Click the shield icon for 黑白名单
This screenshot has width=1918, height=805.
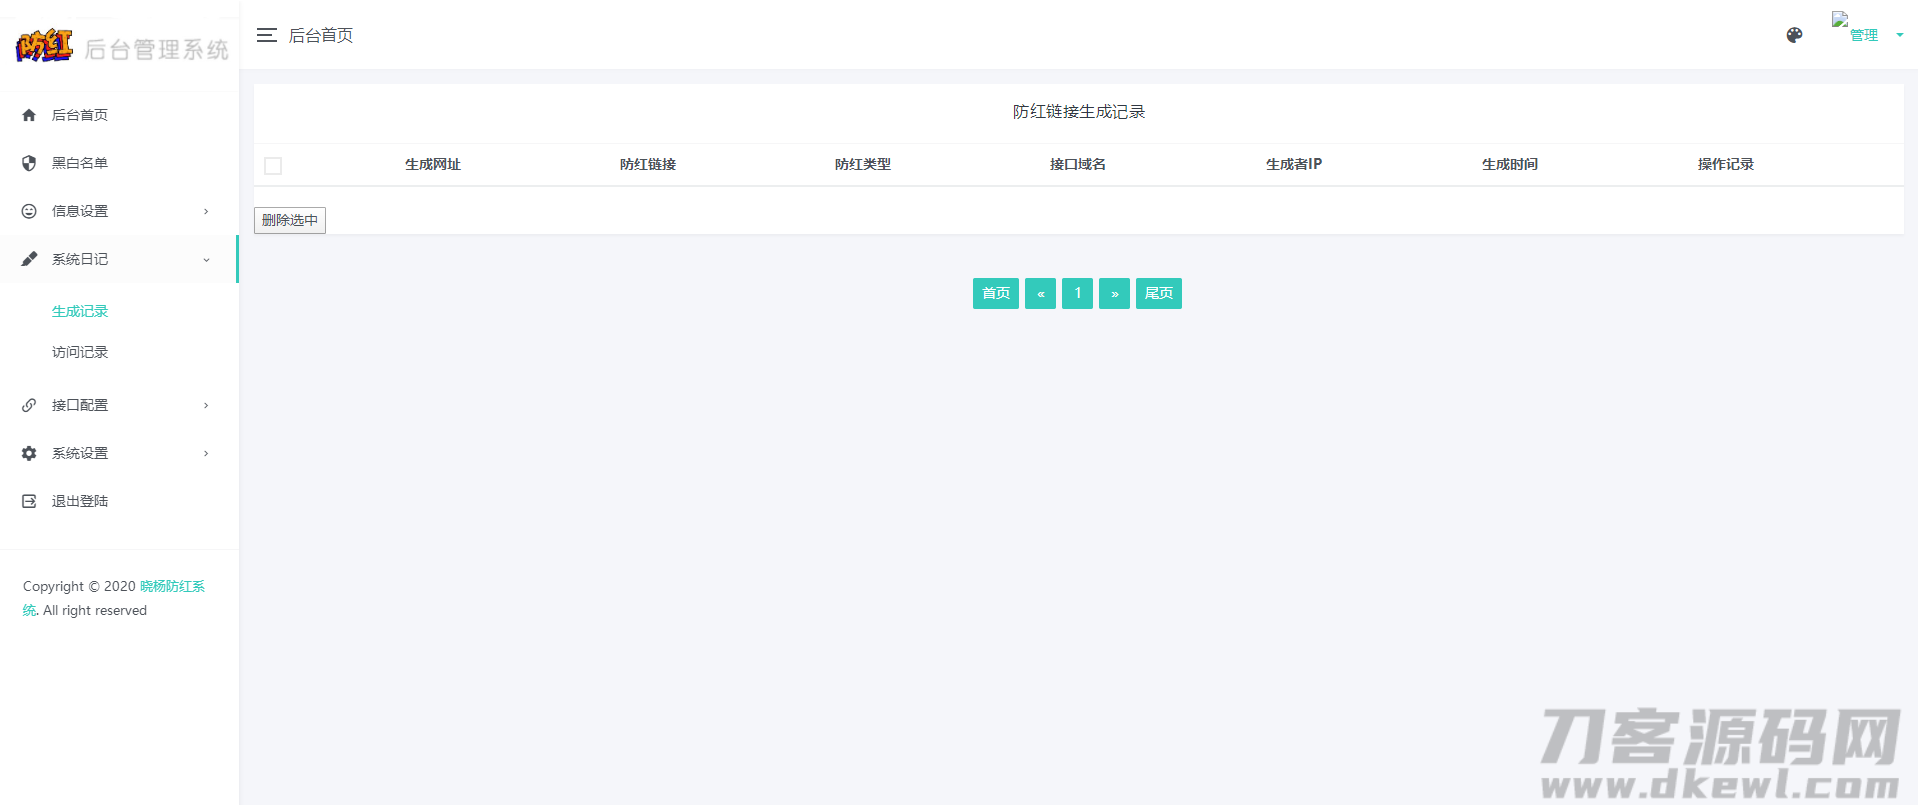pyautogui.click(x=29, y=163)
